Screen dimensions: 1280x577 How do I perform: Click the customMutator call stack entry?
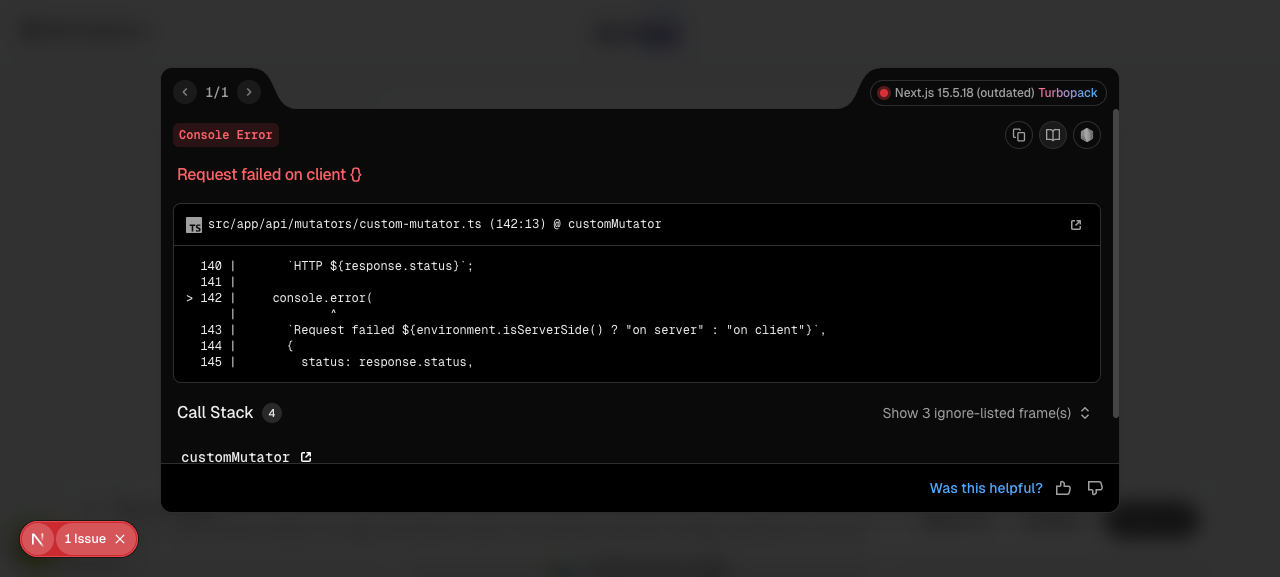pos(235,457)
